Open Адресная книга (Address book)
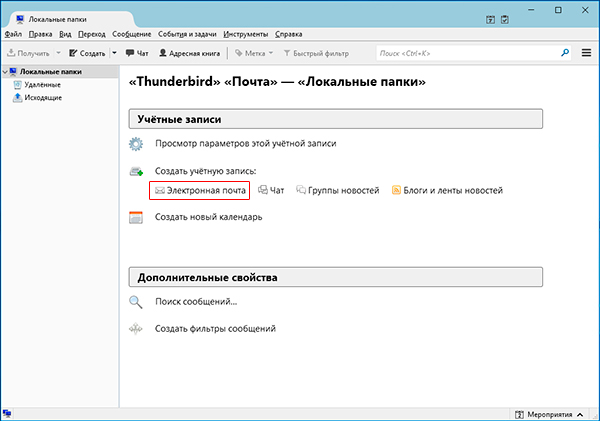600x421 pixels. (x=190, y=53)
